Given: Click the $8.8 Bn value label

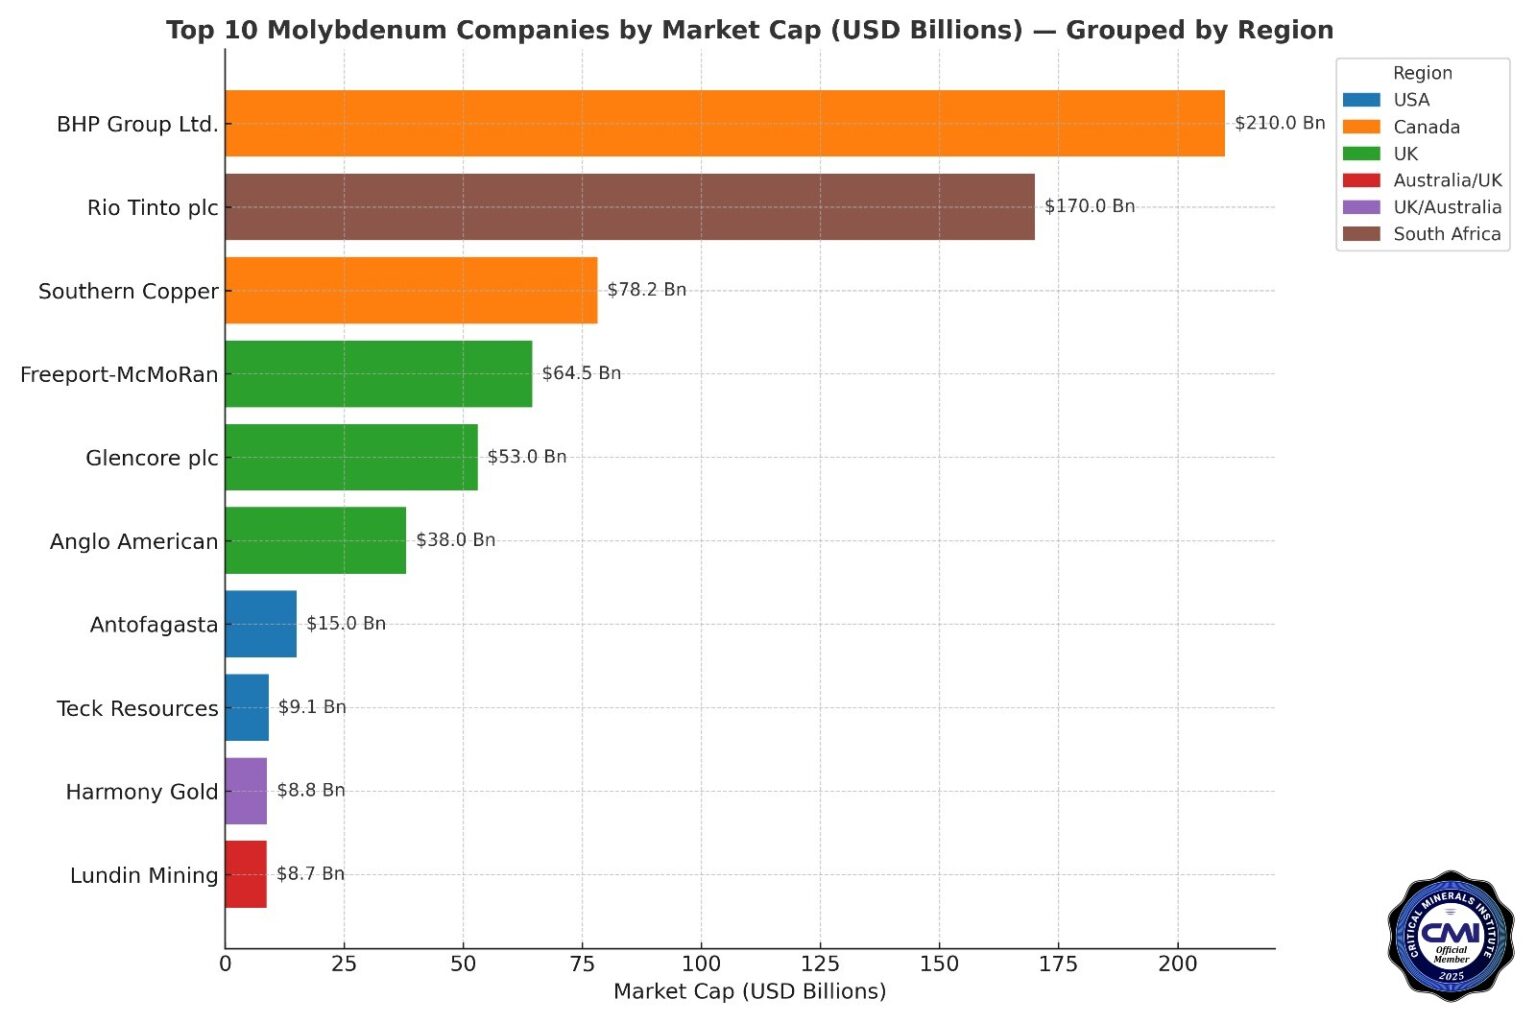Looking at the screenshot, I should (311, 790).
